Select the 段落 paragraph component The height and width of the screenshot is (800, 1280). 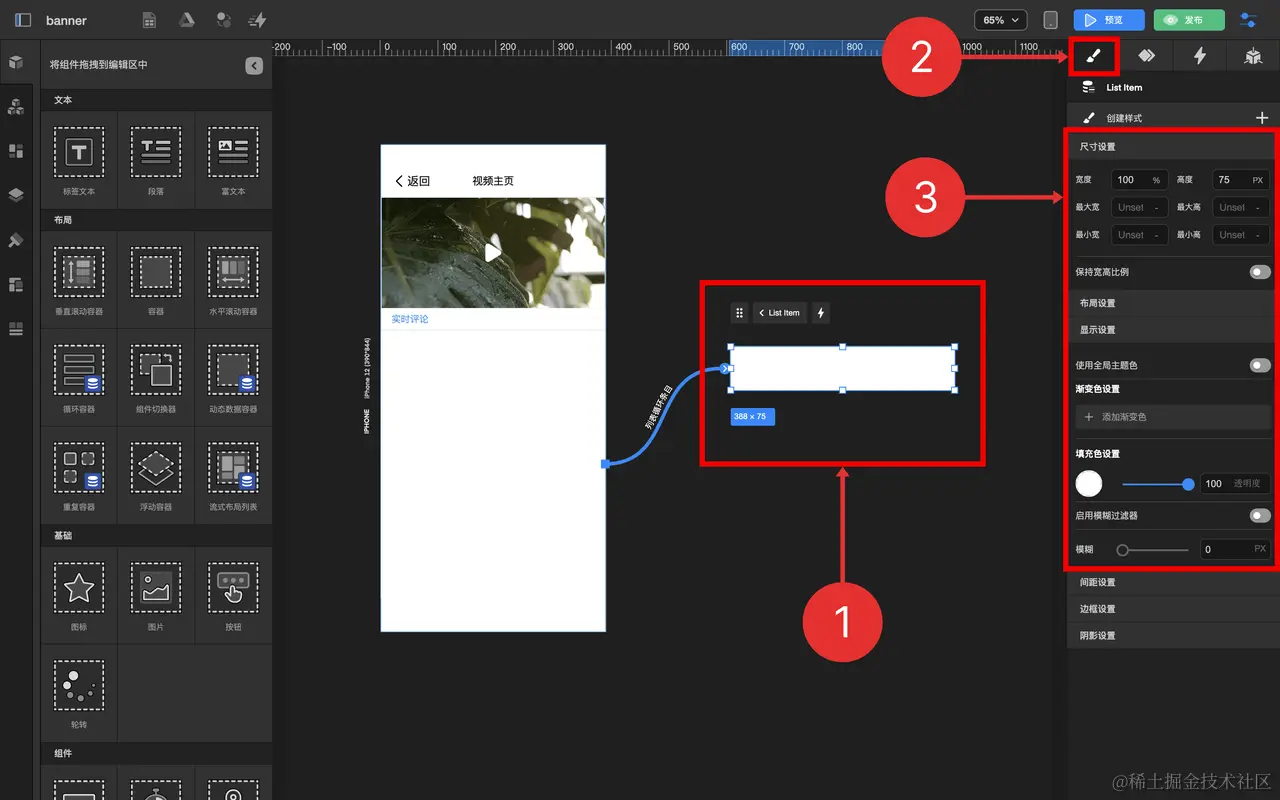(x=156, y=159)
